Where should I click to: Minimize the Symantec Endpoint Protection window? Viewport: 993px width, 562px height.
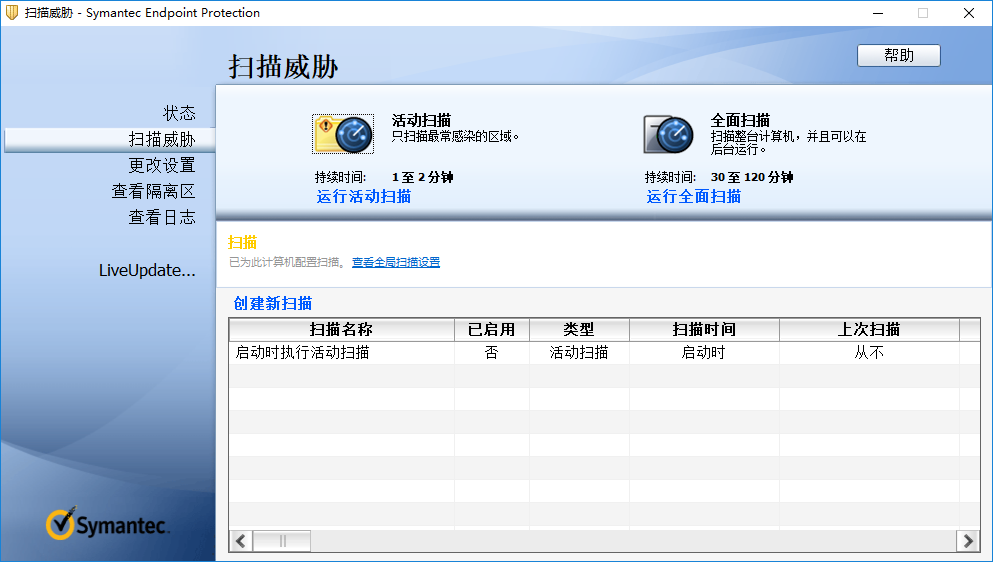(x=878, y=13)
